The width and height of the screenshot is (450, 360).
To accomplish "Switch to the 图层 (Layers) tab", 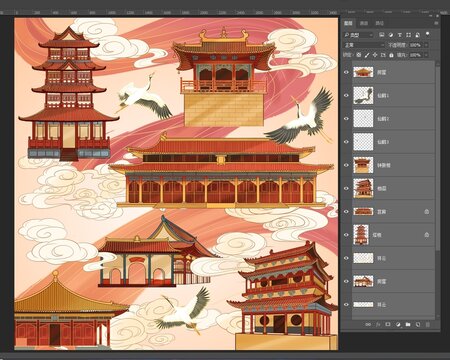I will [348, 23].
